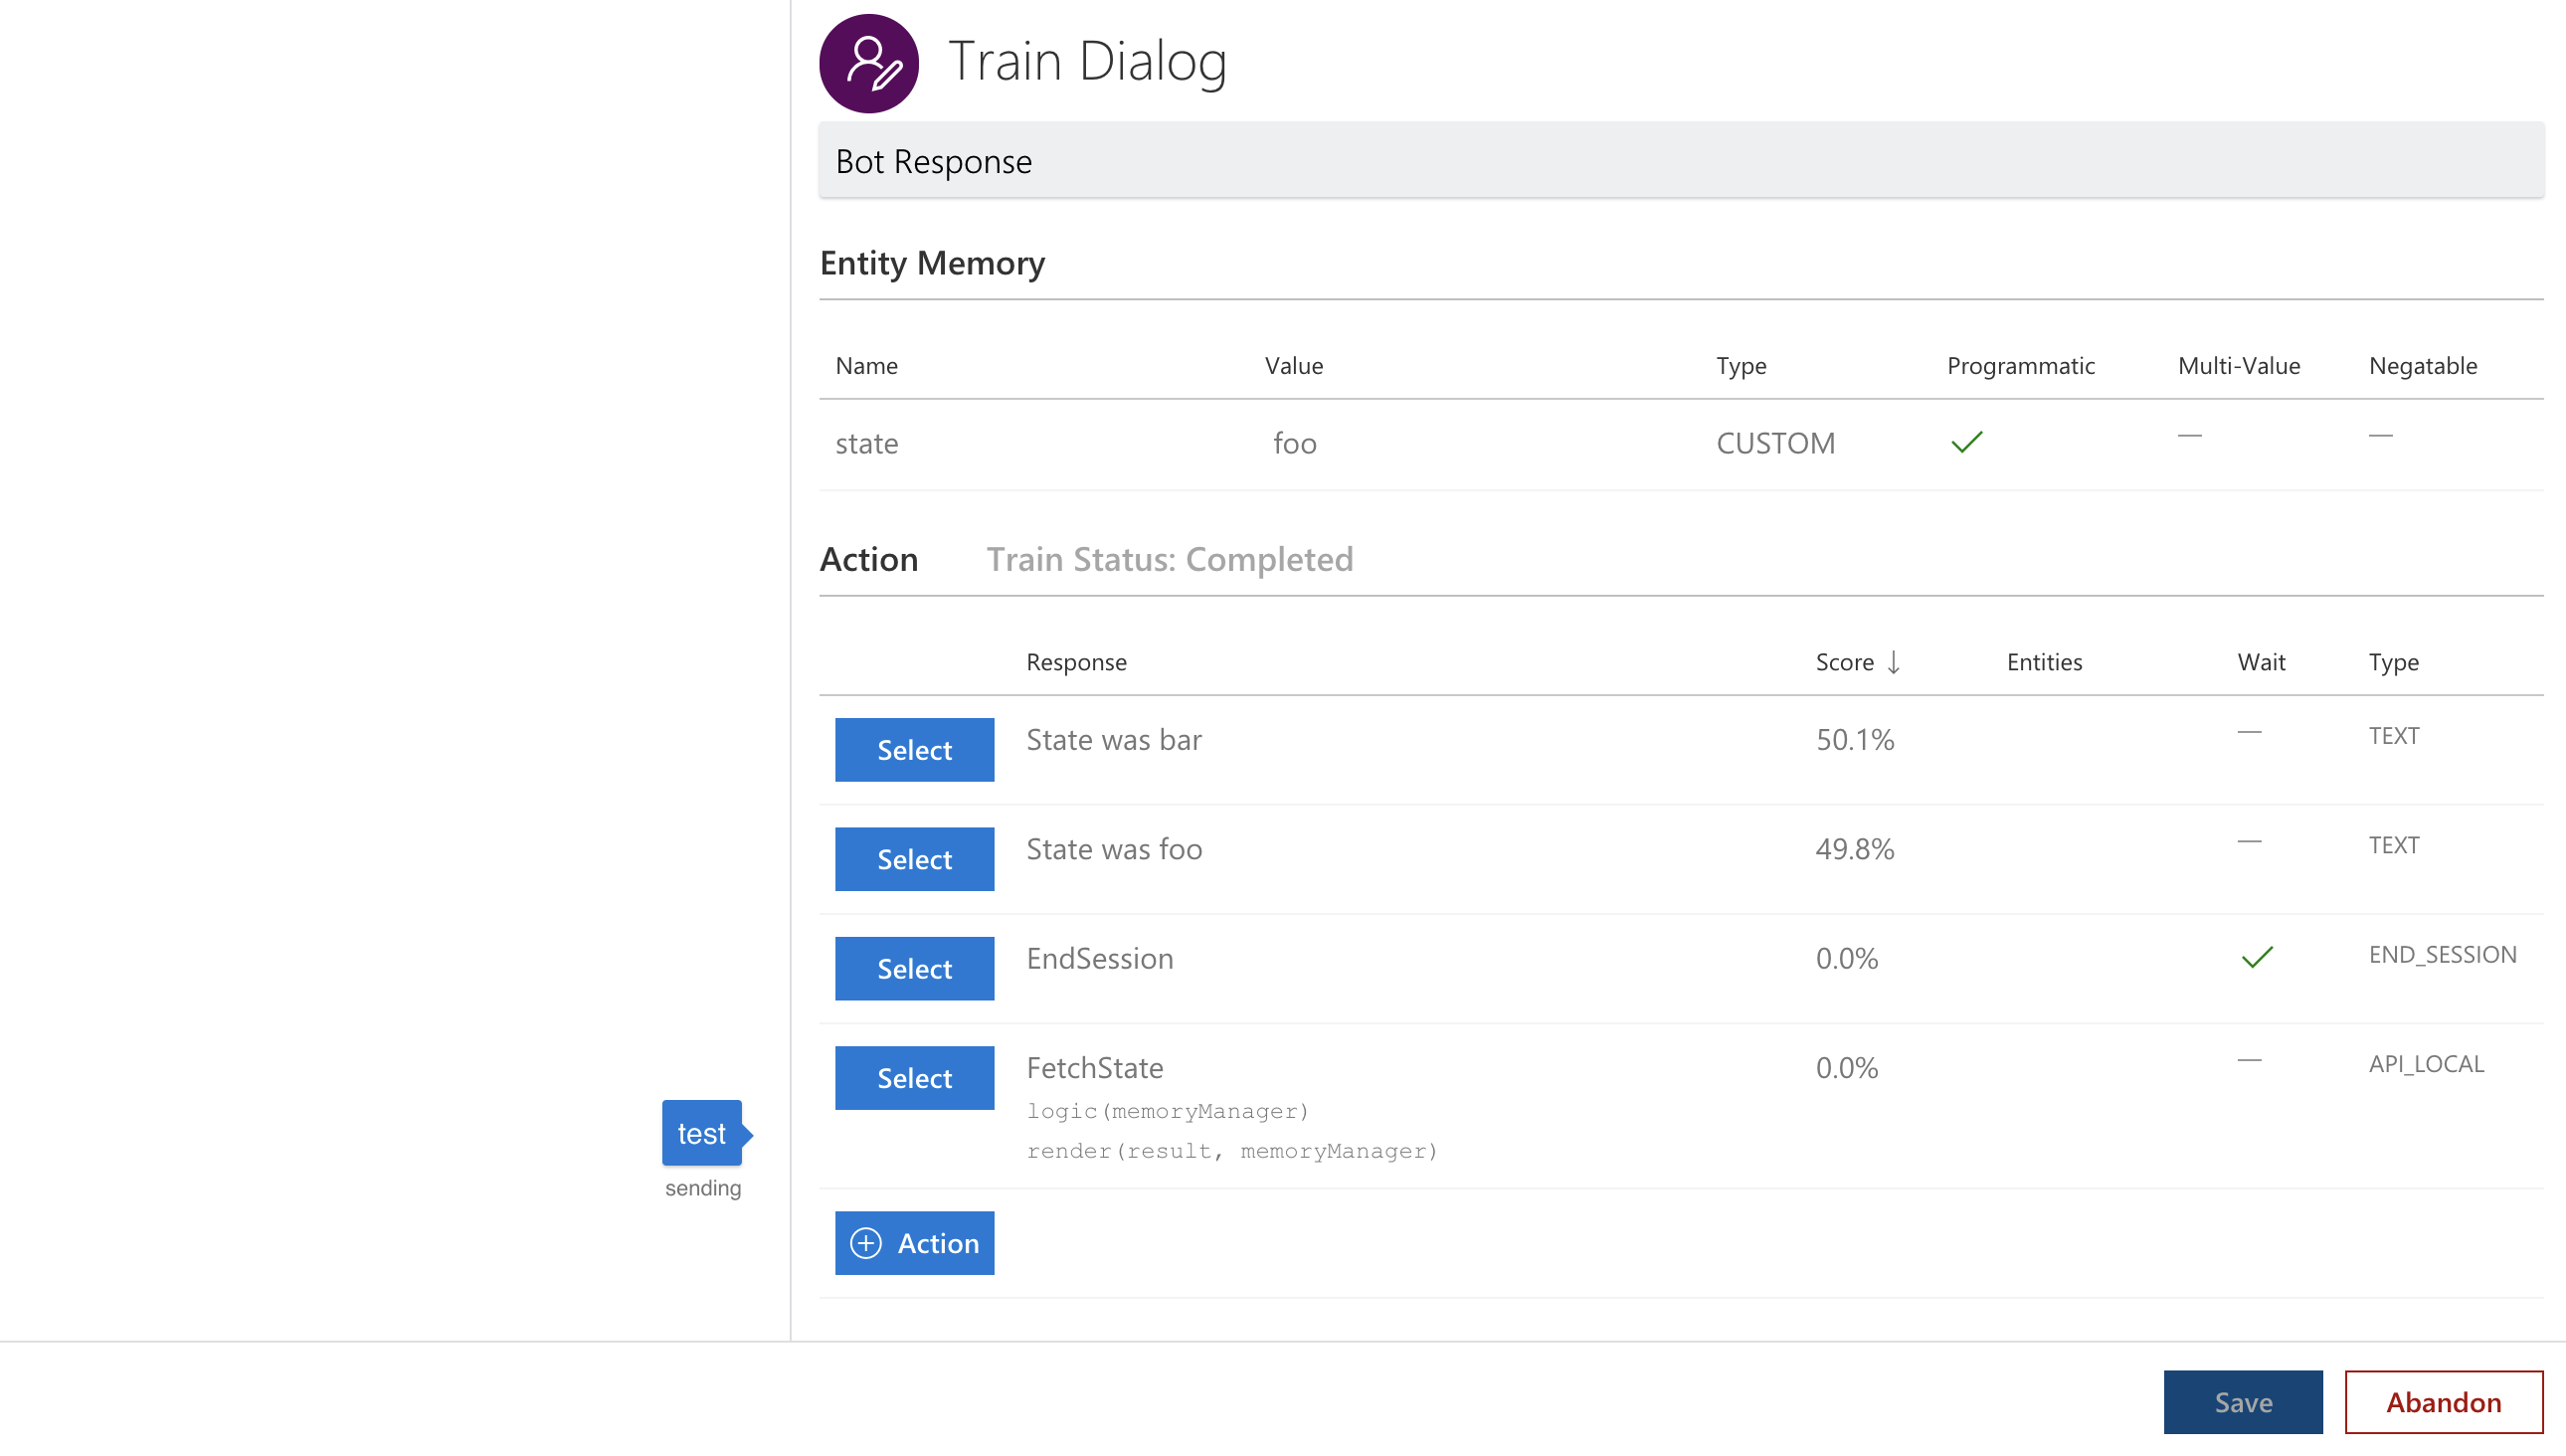Click the Score sort arrow icon

(1893, 662)
